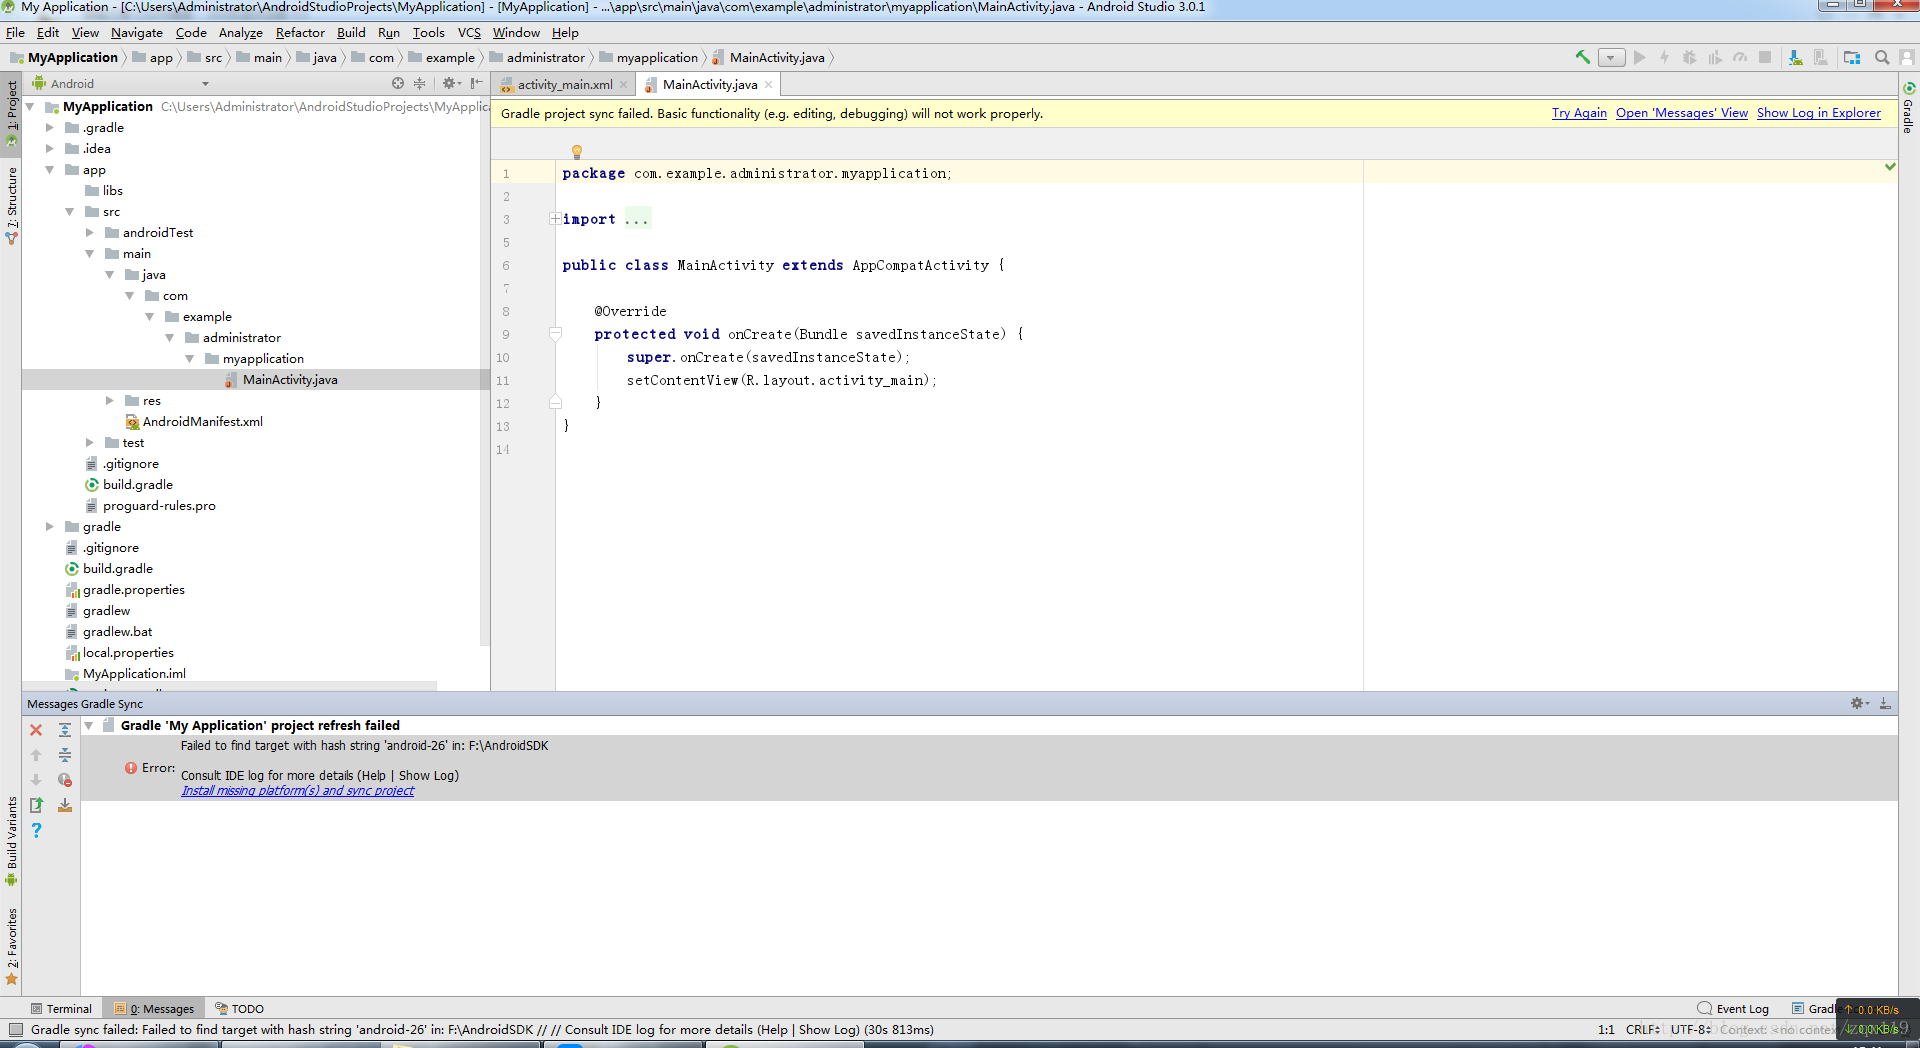The image size is (1920, 1048).
Task: Open the VCS menu
Action: pos(469,33)
